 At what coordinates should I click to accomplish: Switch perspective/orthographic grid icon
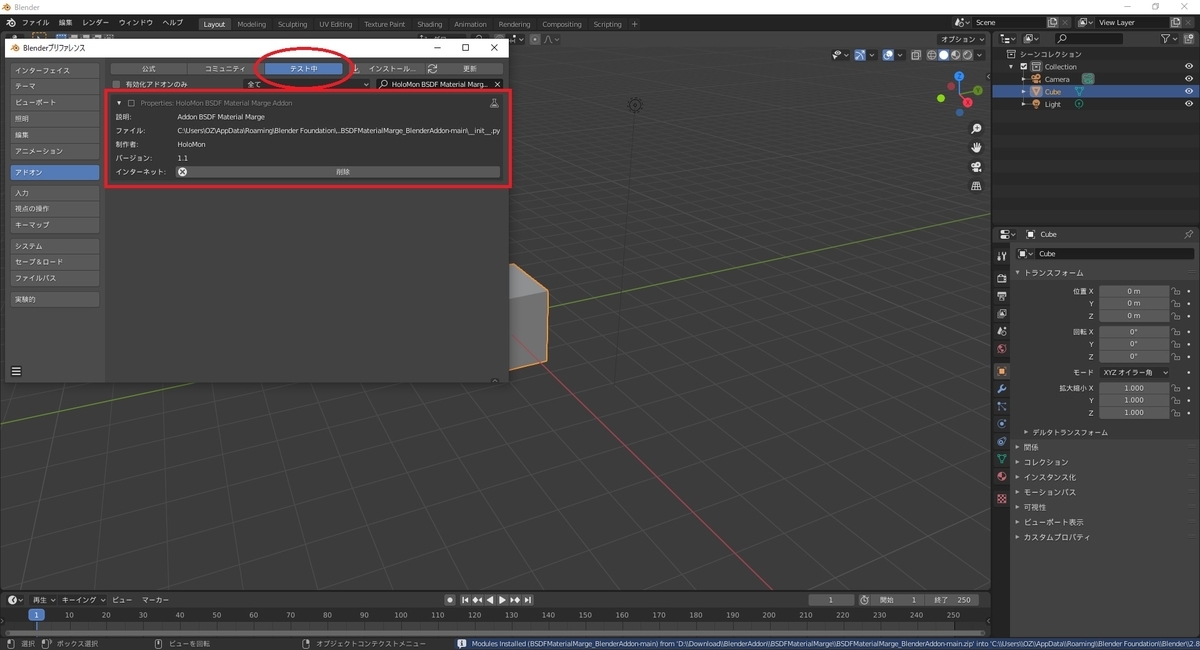tap(976, 186)
